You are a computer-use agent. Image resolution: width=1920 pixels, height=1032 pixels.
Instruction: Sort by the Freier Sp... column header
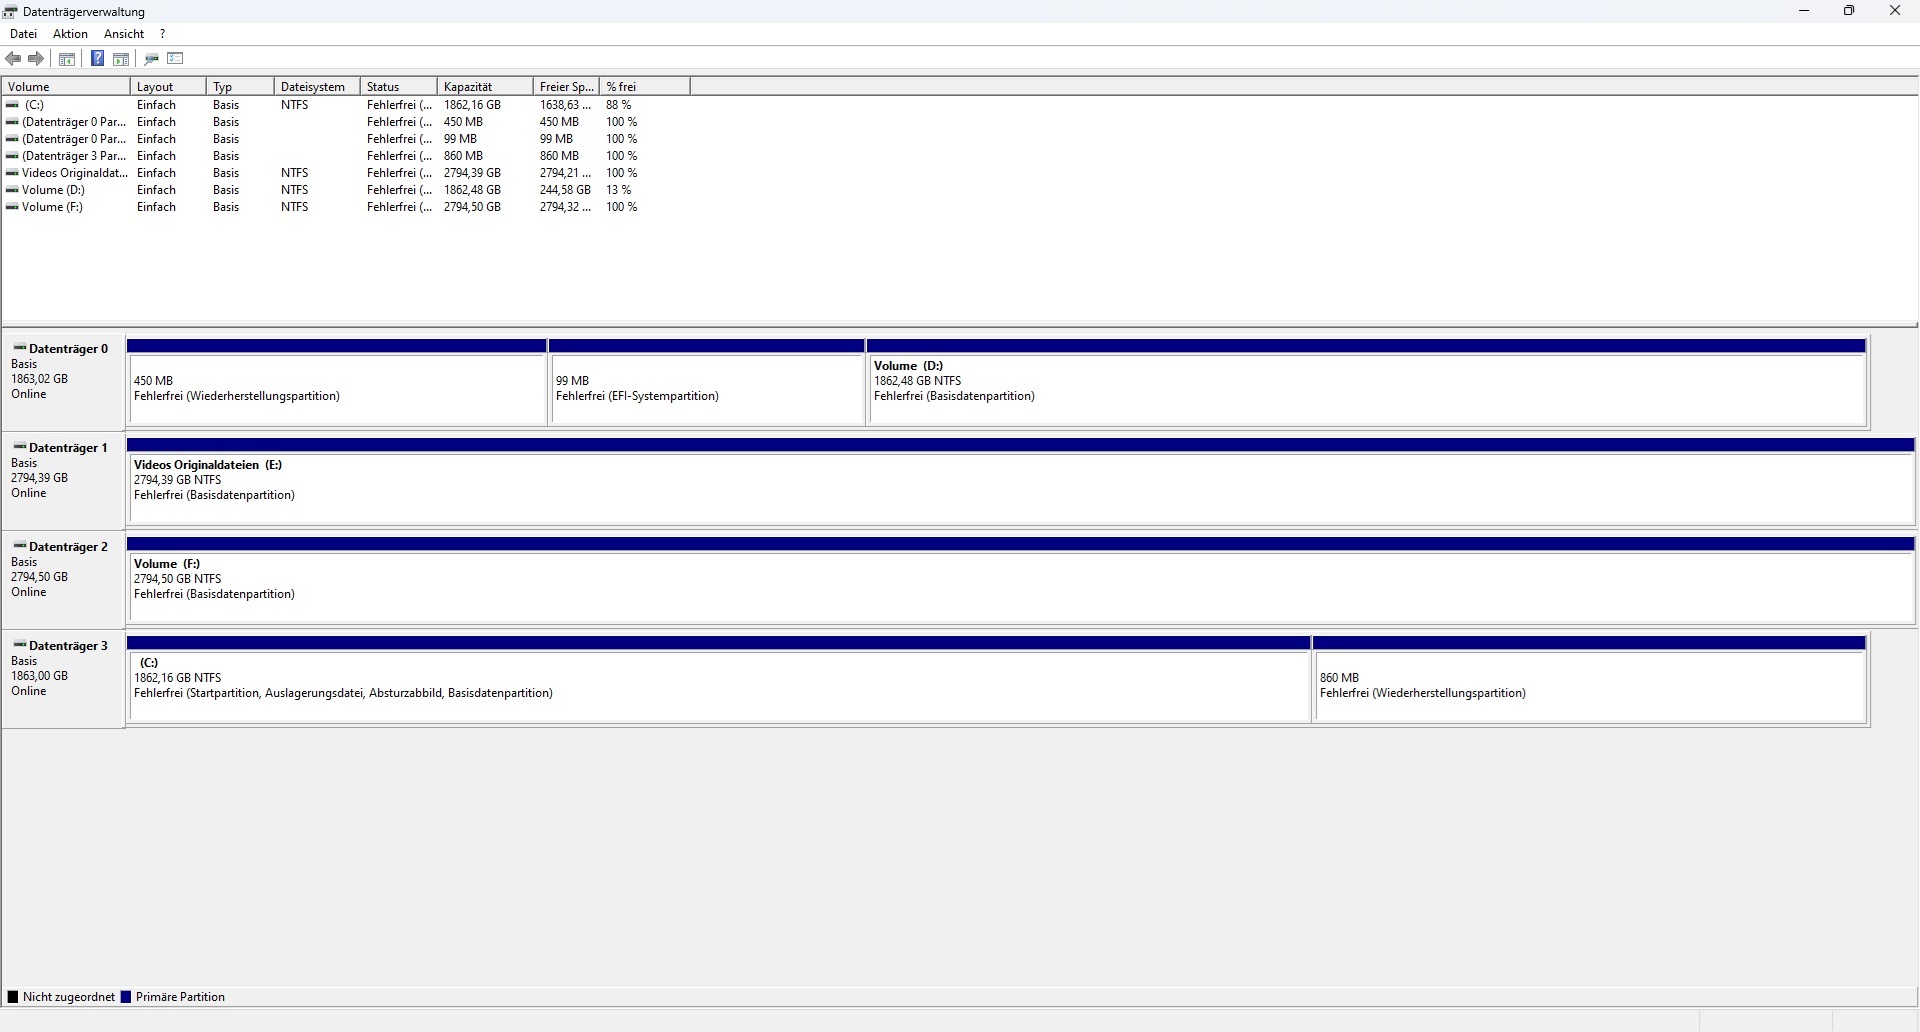click(566, 87)
